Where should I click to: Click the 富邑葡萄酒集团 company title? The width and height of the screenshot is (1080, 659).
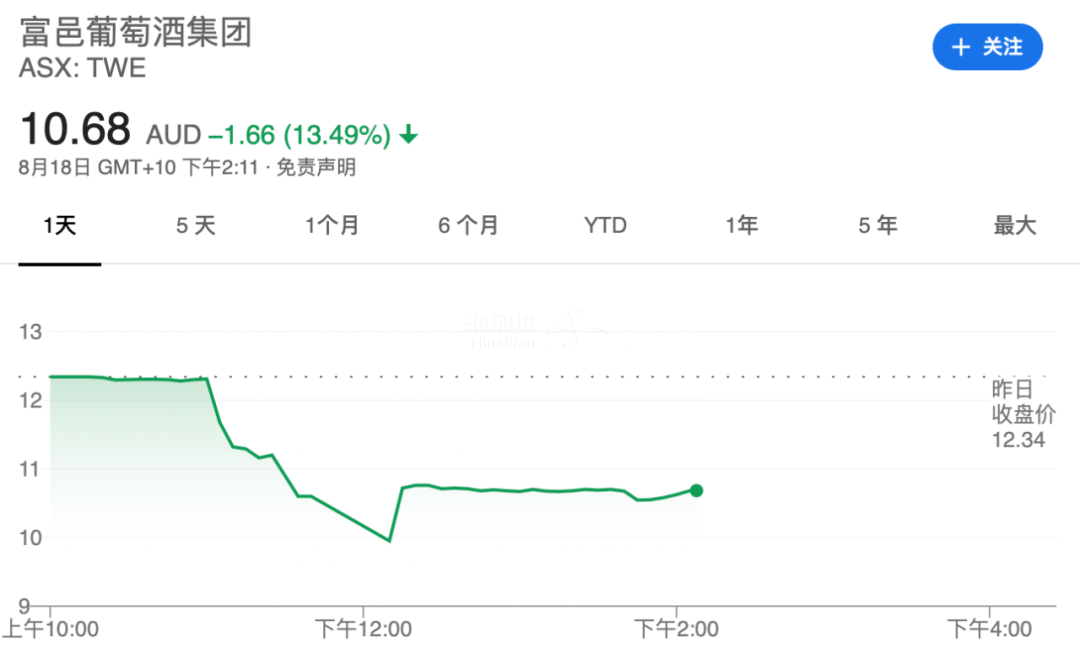pyautogui.click(x=136, y=32)
